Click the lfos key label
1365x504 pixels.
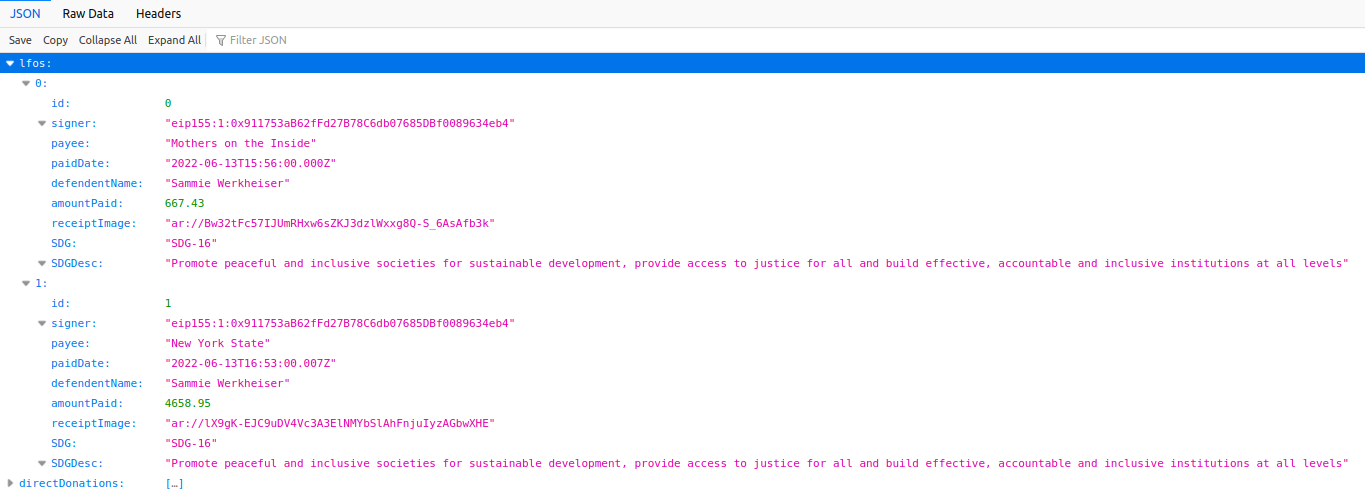[x=35, y=63]
